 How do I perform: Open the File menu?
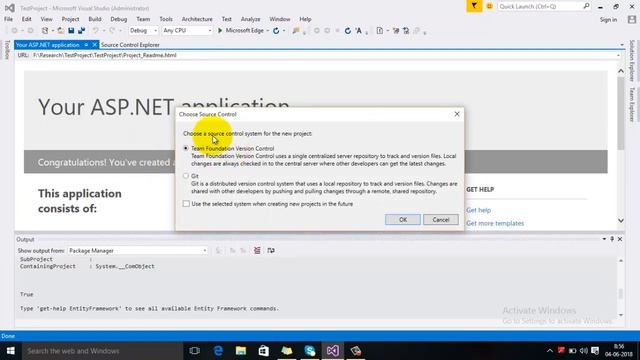tap(8, 19)
